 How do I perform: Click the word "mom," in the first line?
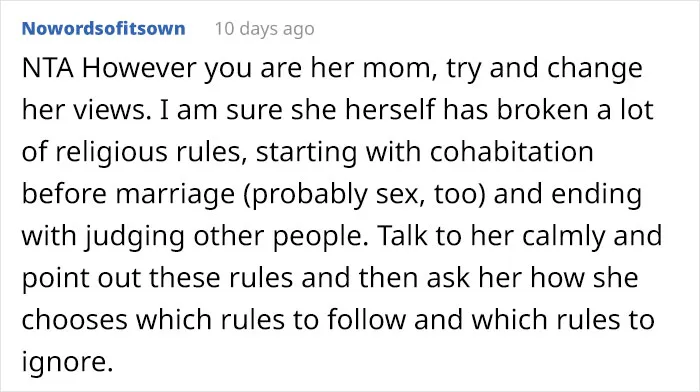click(400, 70)
